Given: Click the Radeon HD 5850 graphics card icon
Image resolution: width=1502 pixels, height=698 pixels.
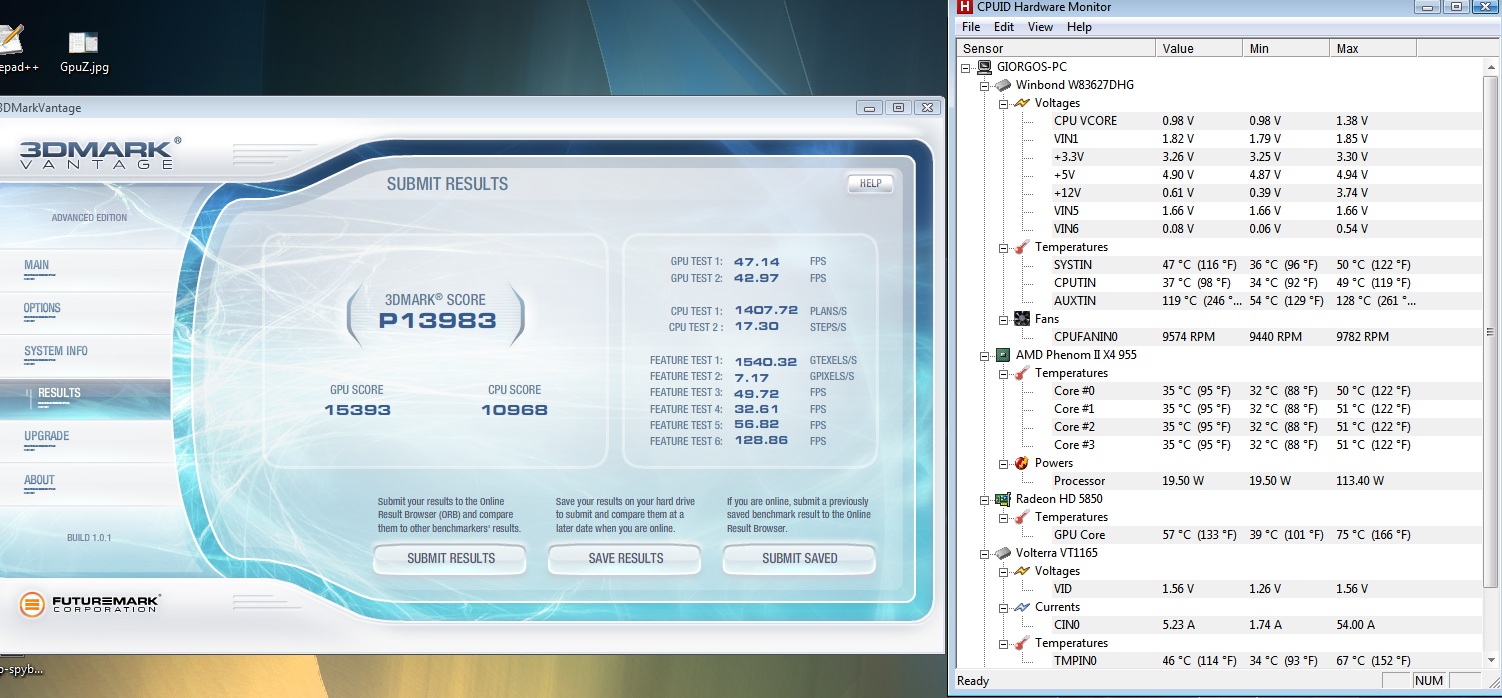Looking at the screenshot, I should pyautogui.click(x=1003, y=499).
